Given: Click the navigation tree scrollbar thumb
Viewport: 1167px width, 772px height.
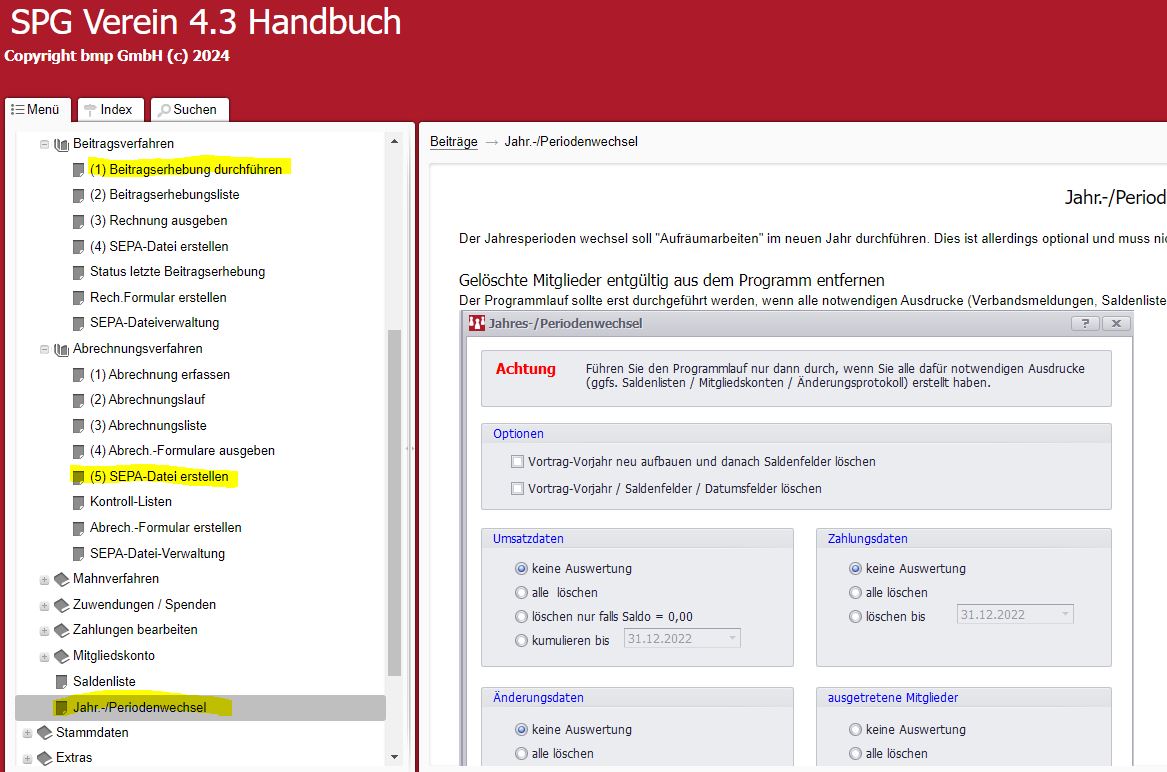Looking at the screenshot, I should click(x=394, y=503).
